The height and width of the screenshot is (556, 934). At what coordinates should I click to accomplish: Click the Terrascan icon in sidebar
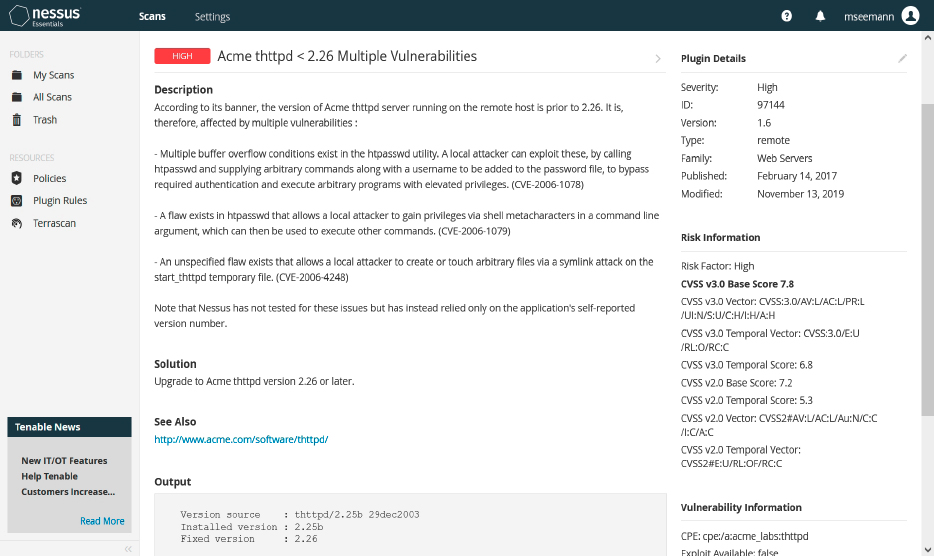[16, 223]
